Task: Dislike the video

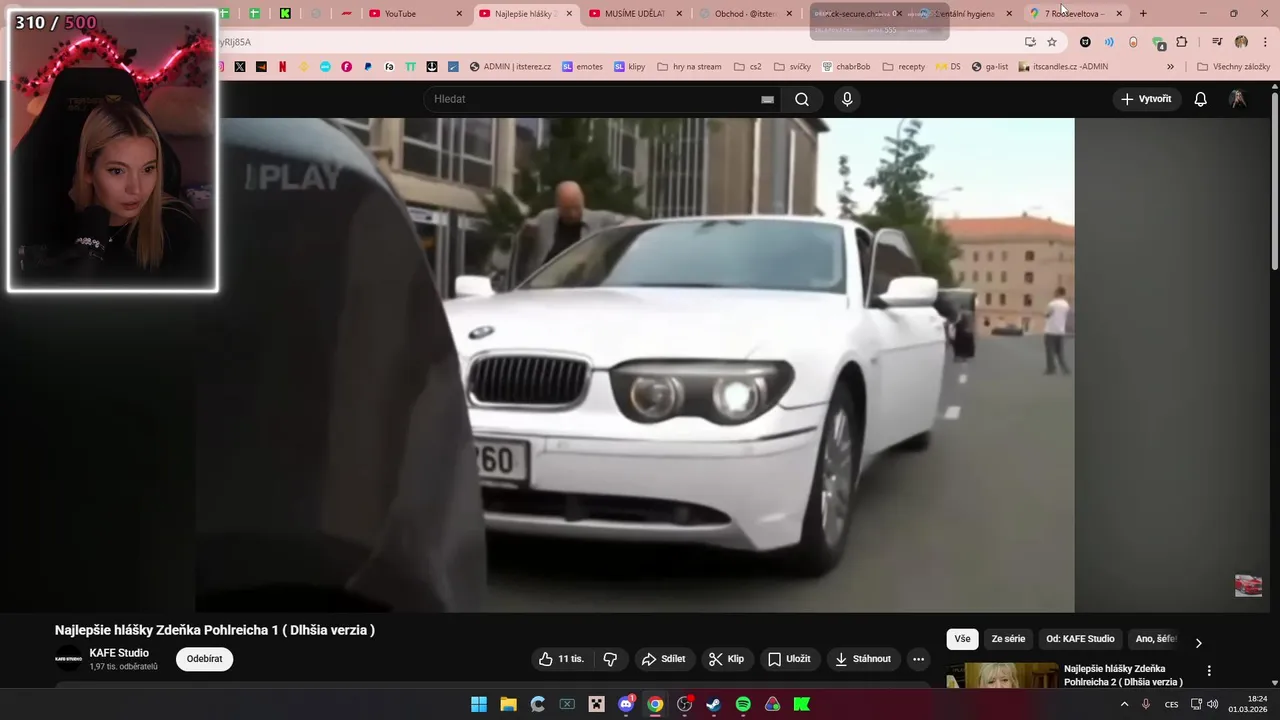Action: click(610, 659)
